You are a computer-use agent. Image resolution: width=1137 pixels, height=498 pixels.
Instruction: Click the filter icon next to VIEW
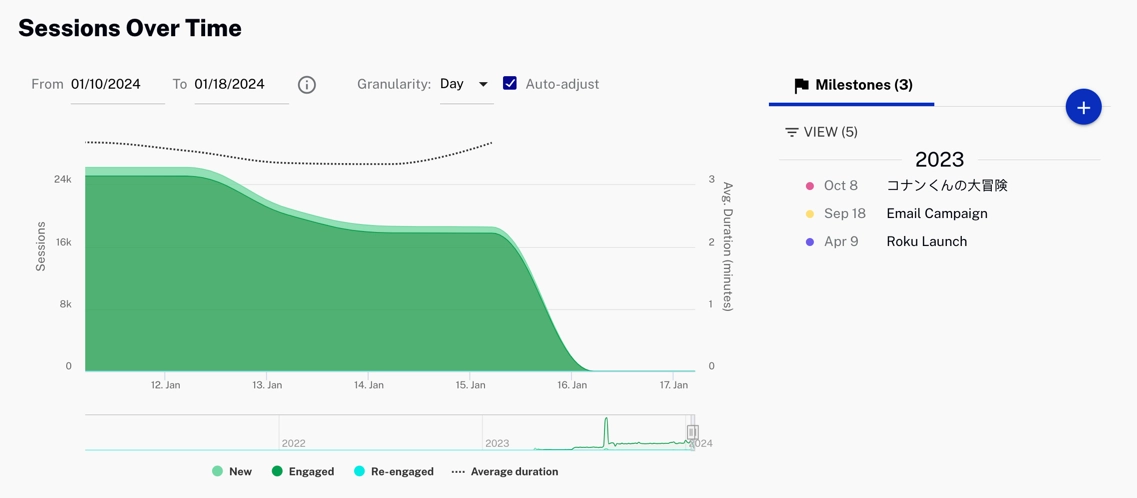coord(791,132)
